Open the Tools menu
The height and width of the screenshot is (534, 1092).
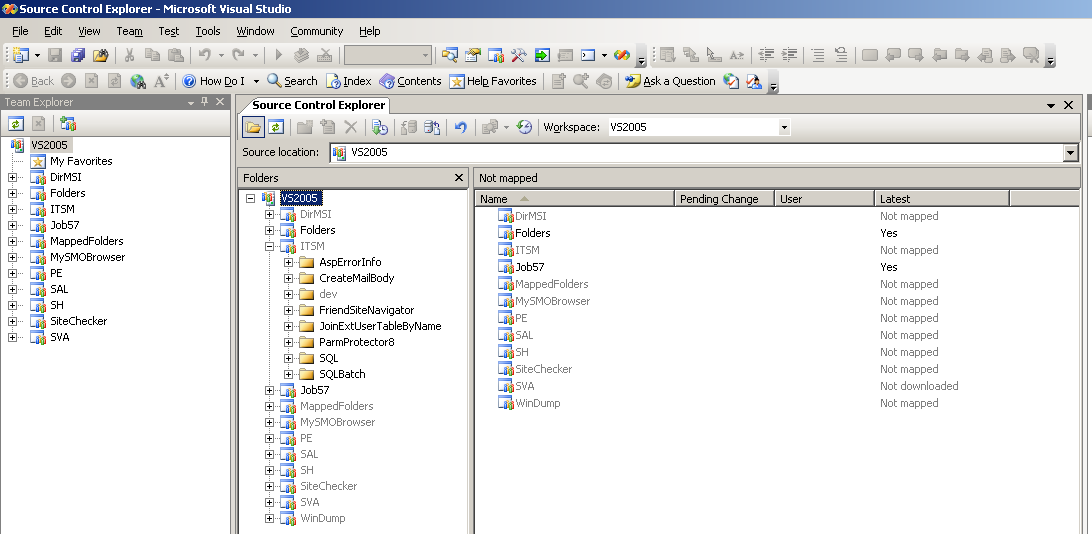[208, 31]
